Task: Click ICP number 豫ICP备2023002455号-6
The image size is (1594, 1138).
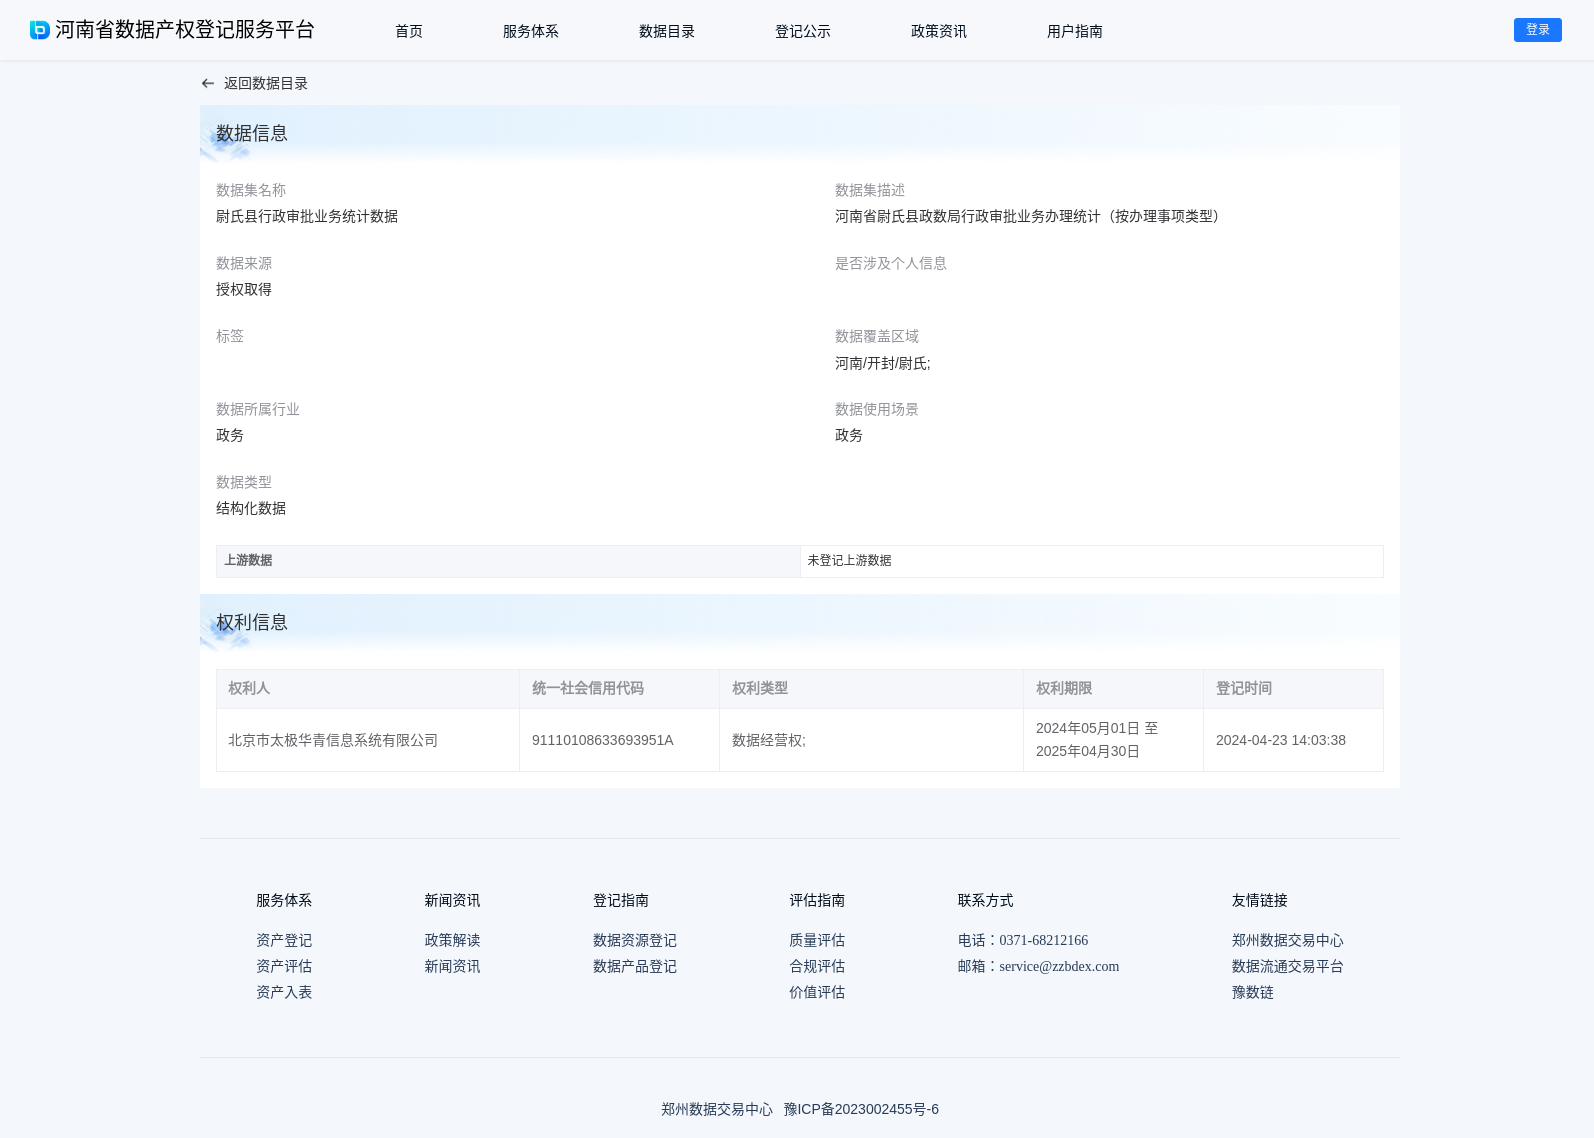Action: (x=861, y=1109)
